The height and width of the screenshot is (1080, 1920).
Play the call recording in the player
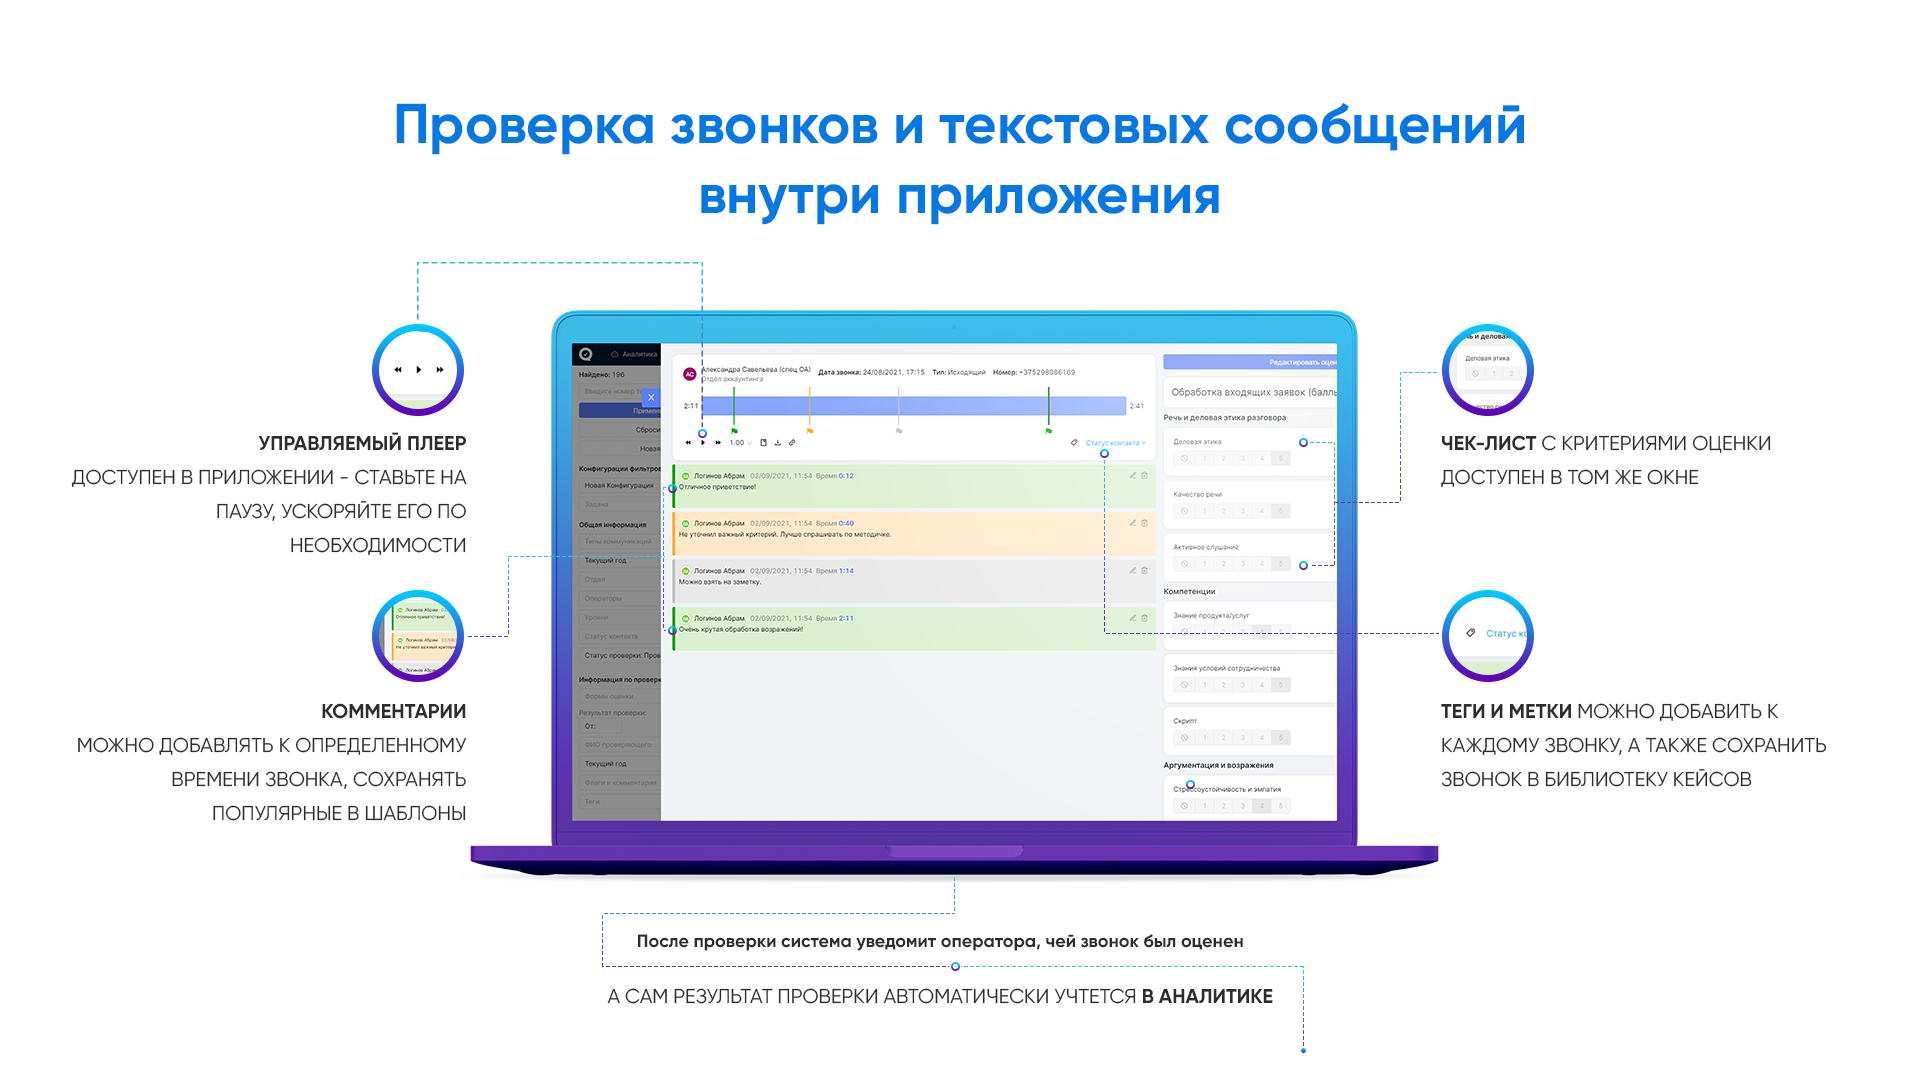(x=703, y=442)
